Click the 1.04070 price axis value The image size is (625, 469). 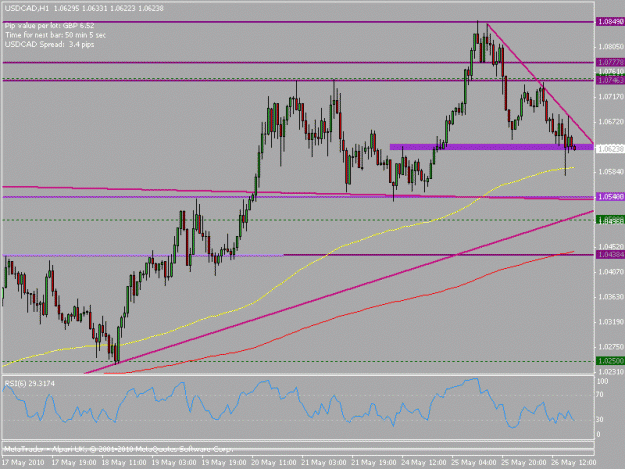[x=610, y=272]
